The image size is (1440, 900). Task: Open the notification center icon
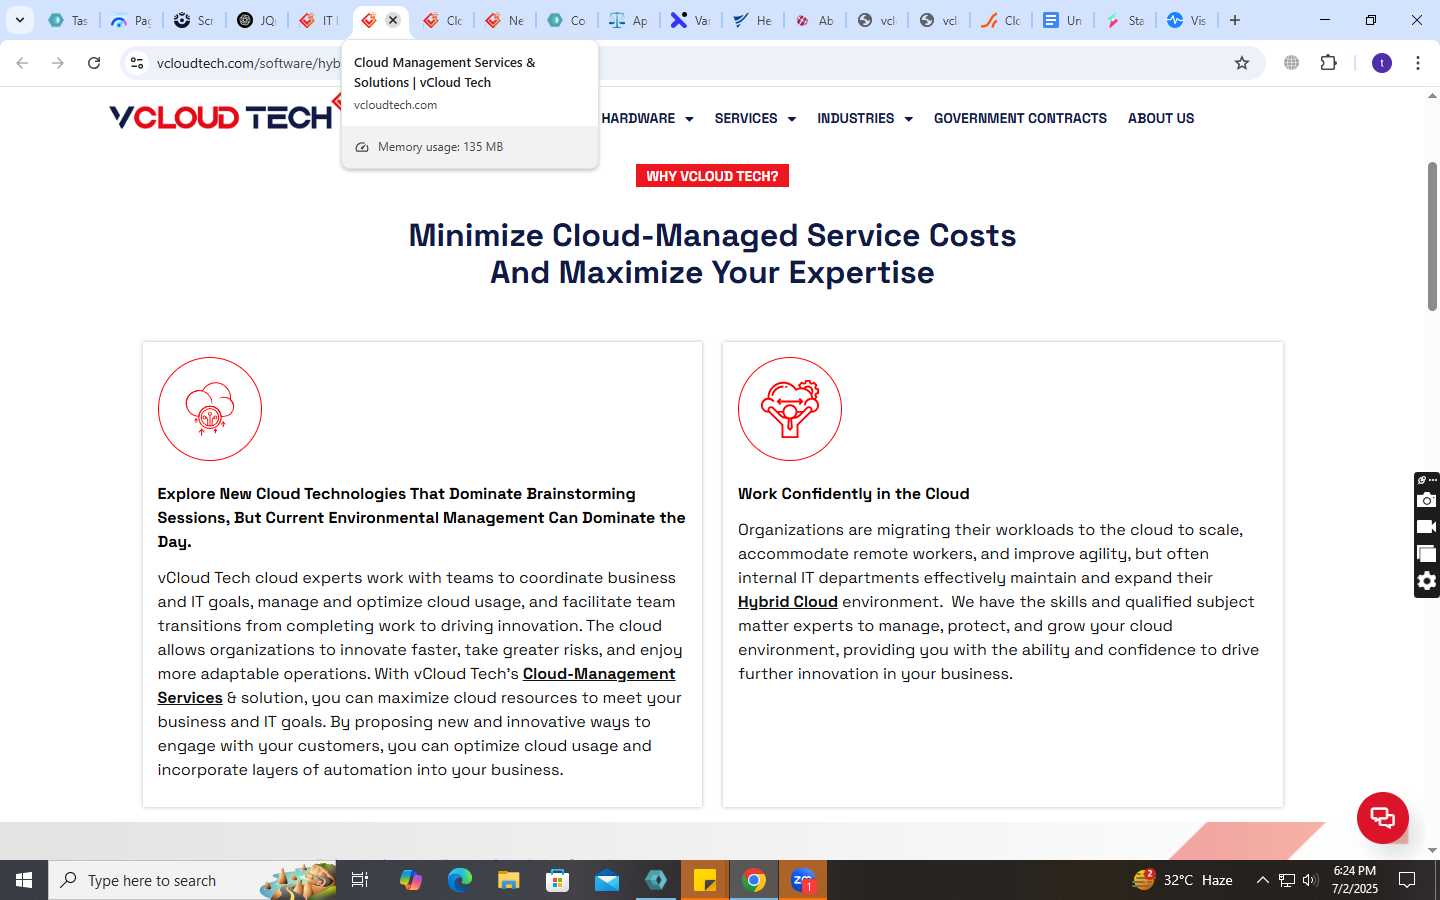pyautogui.click(x=1407, y=880)
